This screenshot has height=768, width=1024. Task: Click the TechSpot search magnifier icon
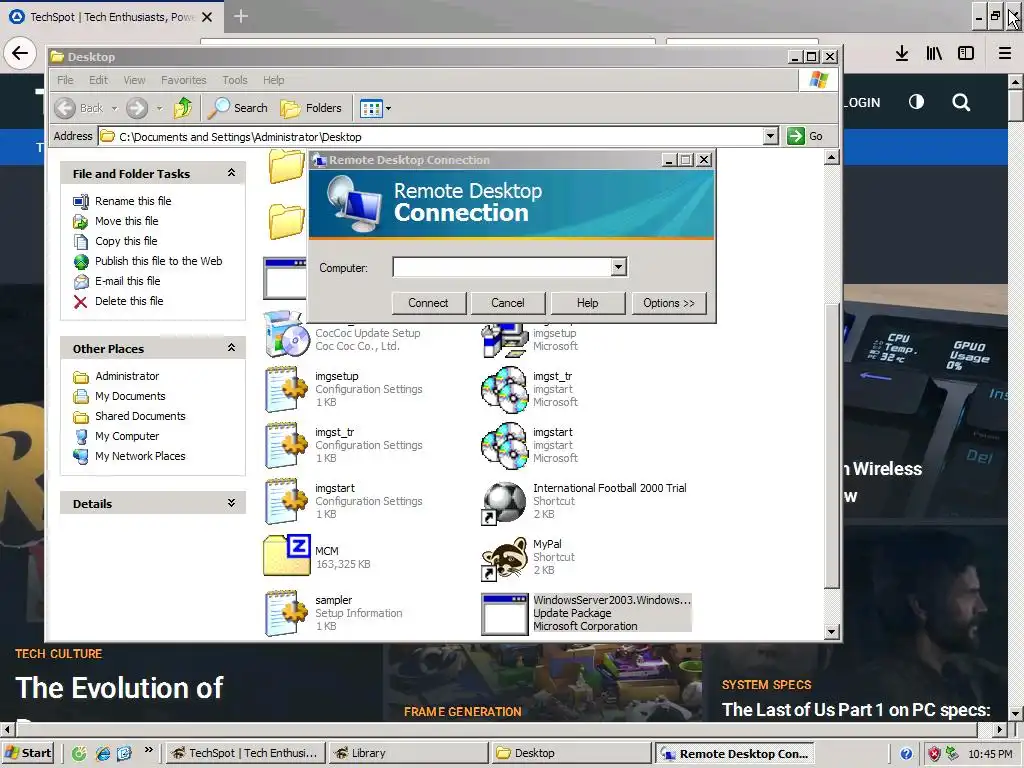coord(961,103)
